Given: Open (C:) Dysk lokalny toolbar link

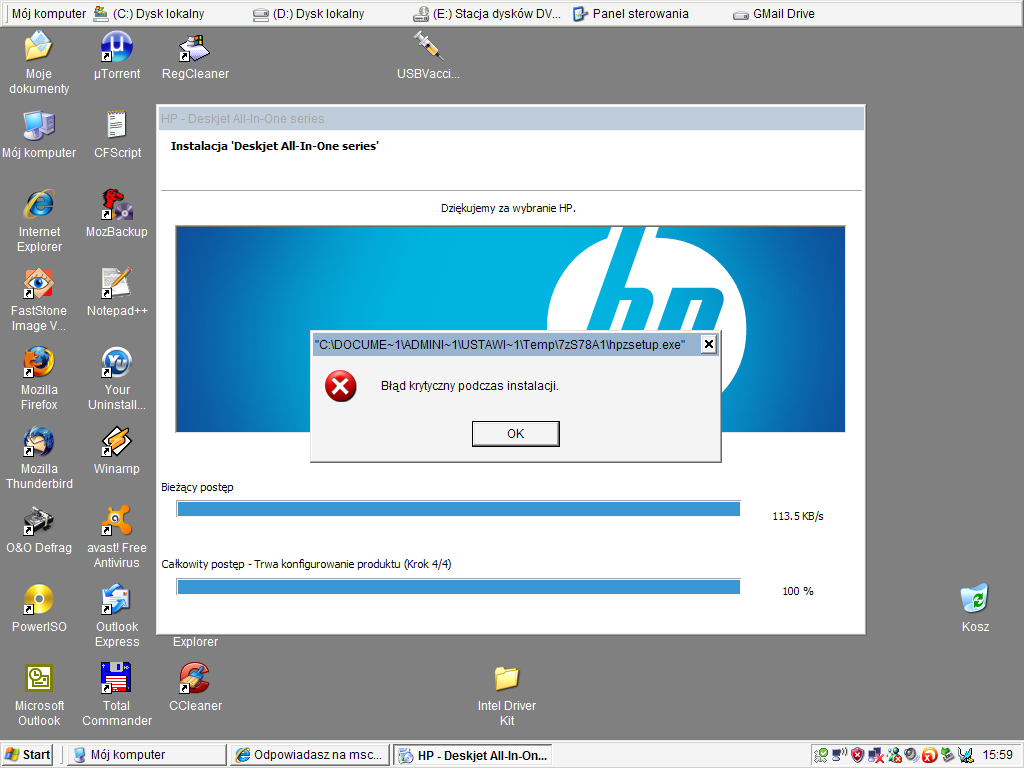Looking at the screenshot, I should point(149,14).
